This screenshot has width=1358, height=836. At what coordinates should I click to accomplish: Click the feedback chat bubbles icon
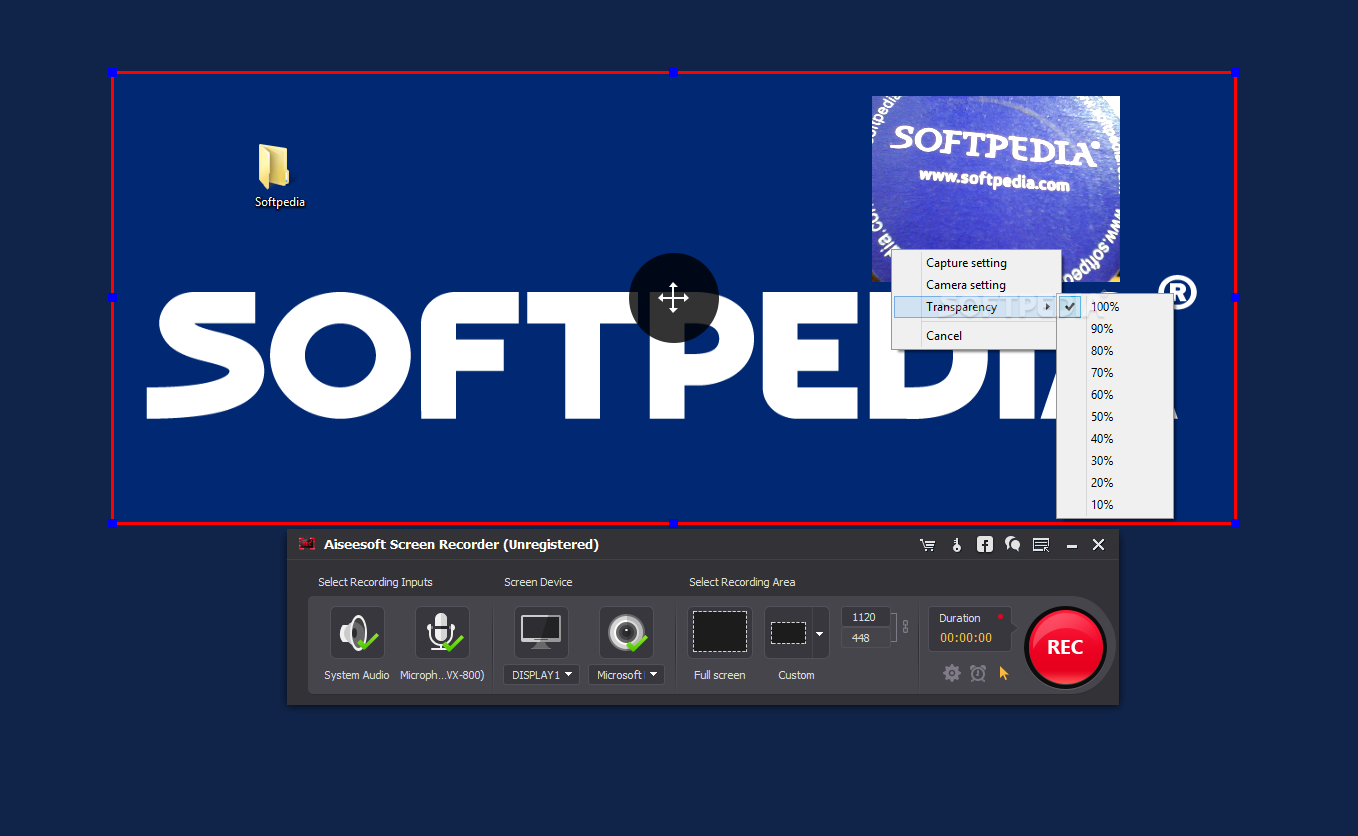click(1013, 545)
